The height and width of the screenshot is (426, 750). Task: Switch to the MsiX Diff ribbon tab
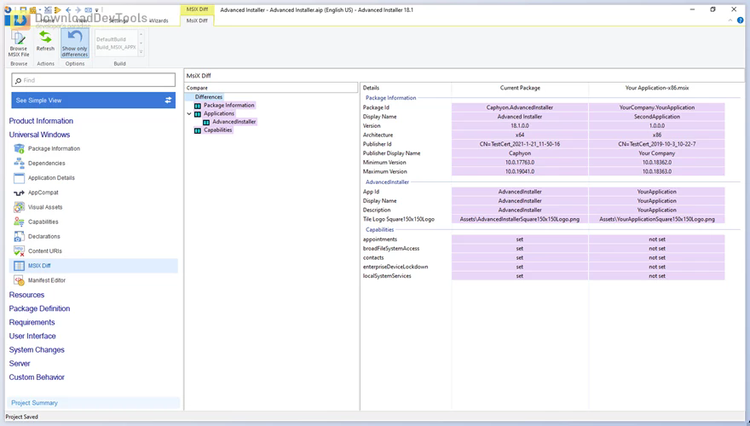[197, 21]
